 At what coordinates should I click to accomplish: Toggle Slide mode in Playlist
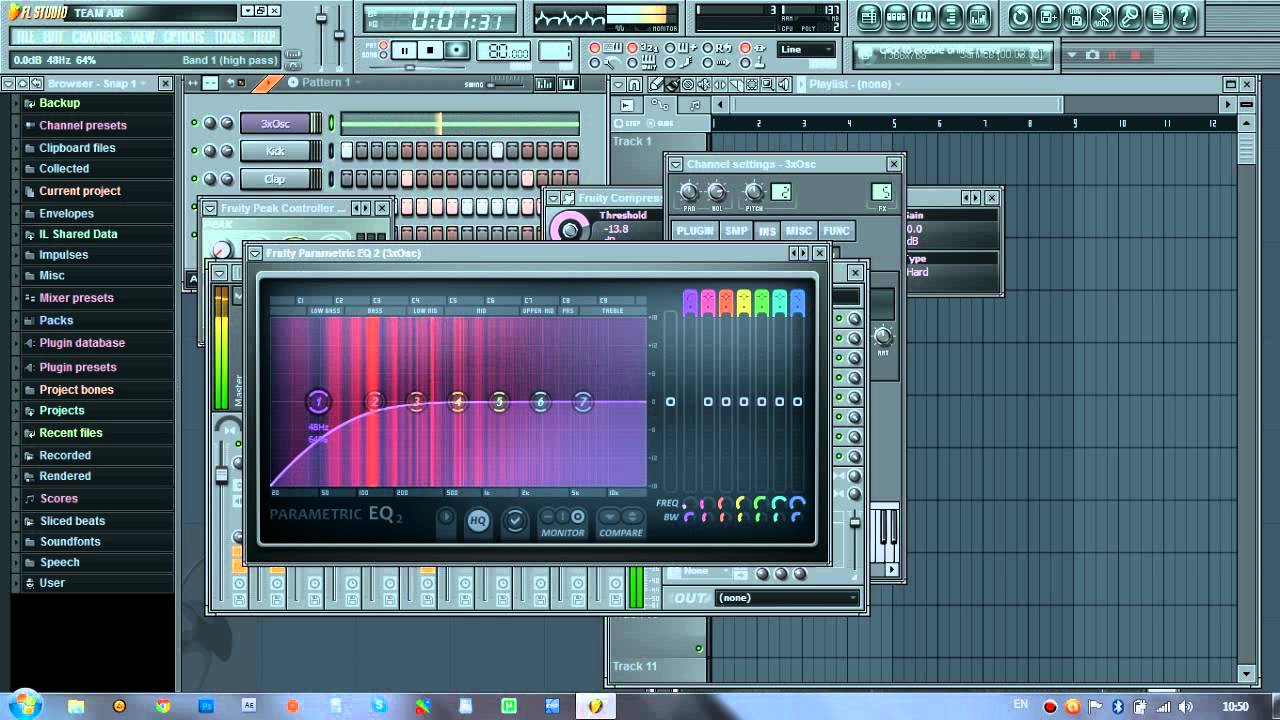point(660,123)
